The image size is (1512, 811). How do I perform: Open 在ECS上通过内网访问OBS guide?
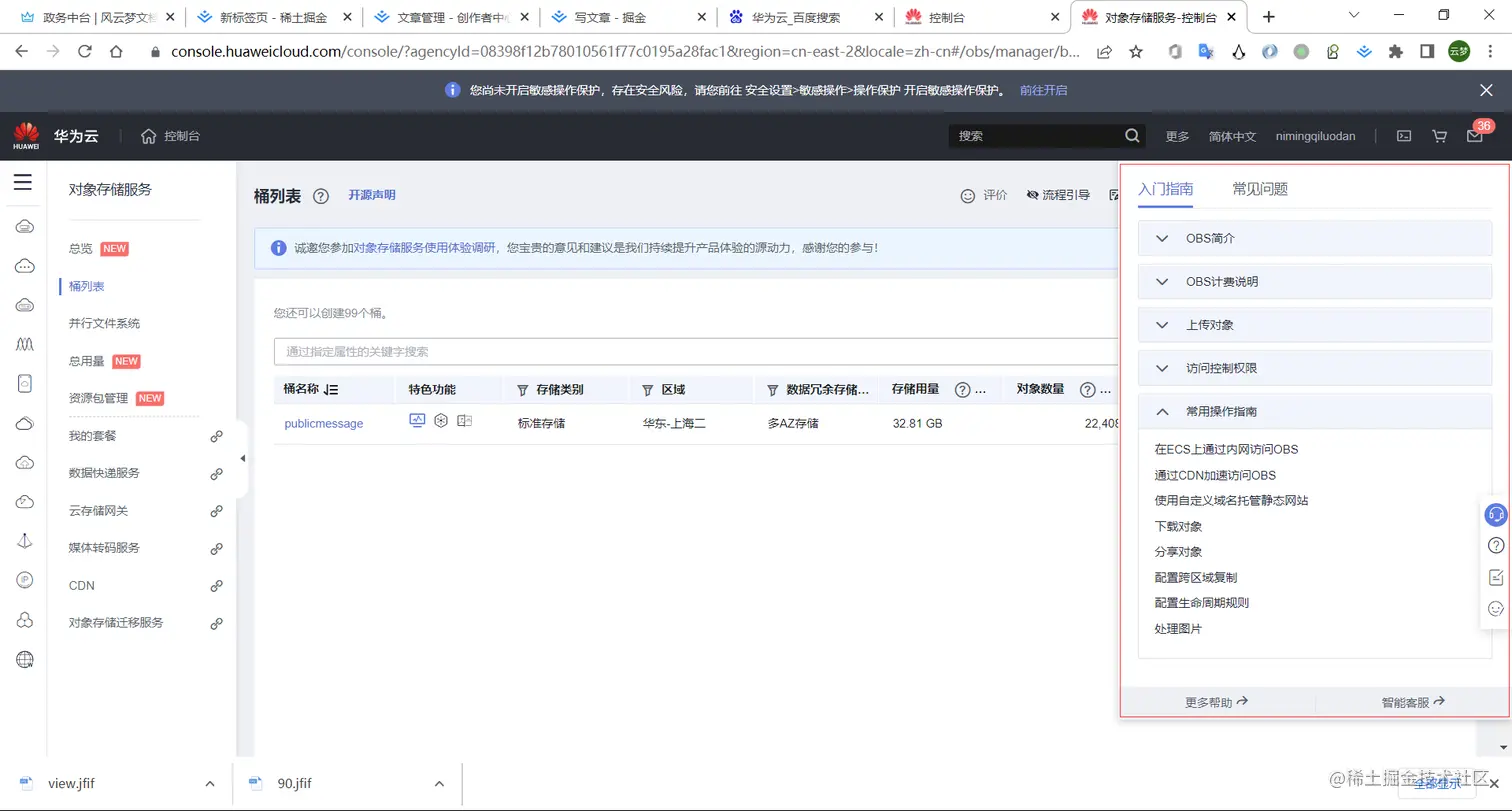1226,450
